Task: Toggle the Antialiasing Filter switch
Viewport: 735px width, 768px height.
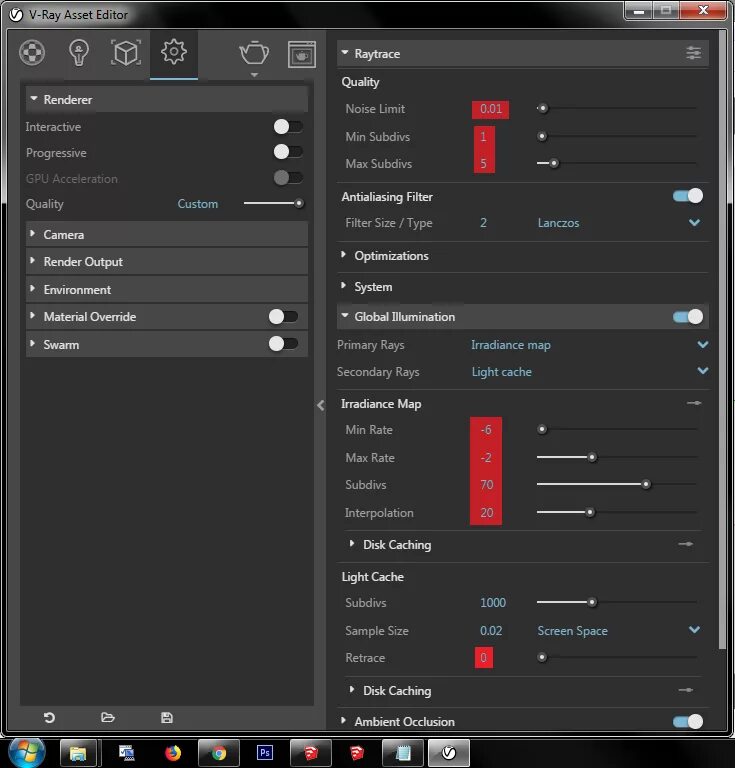Action: tap(688, 196)
